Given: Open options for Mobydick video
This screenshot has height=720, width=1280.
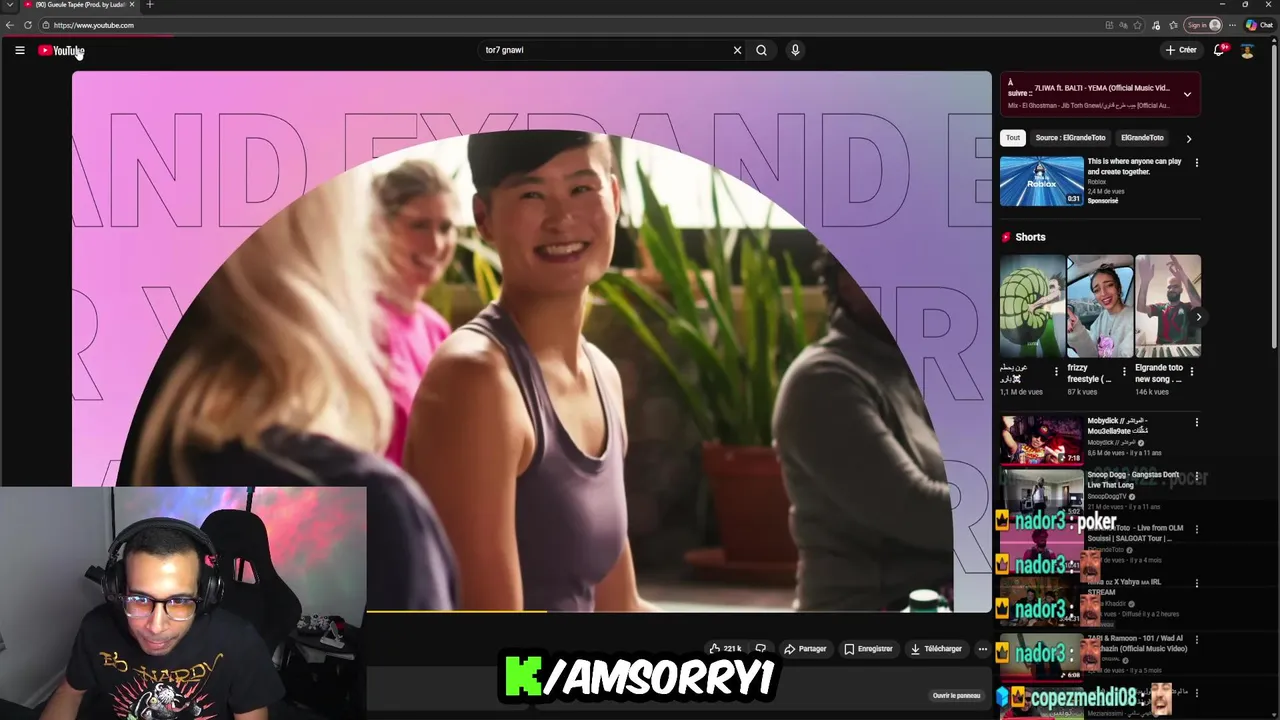Looking at the screenshot, I should 1196,422.
